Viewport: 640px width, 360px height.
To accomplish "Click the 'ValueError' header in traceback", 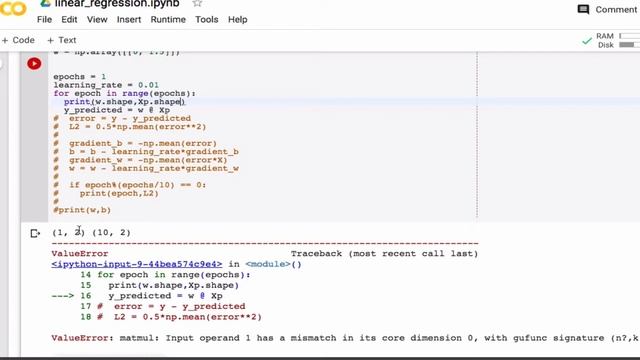I will [80, 253].
